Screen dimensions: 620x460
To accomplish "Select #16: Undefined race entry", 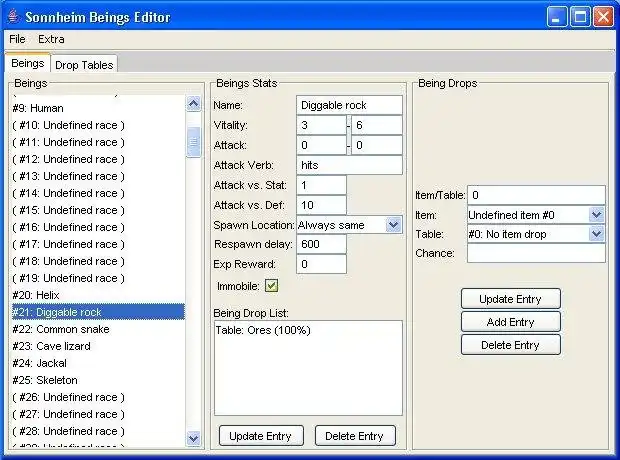I will point(98,227).
